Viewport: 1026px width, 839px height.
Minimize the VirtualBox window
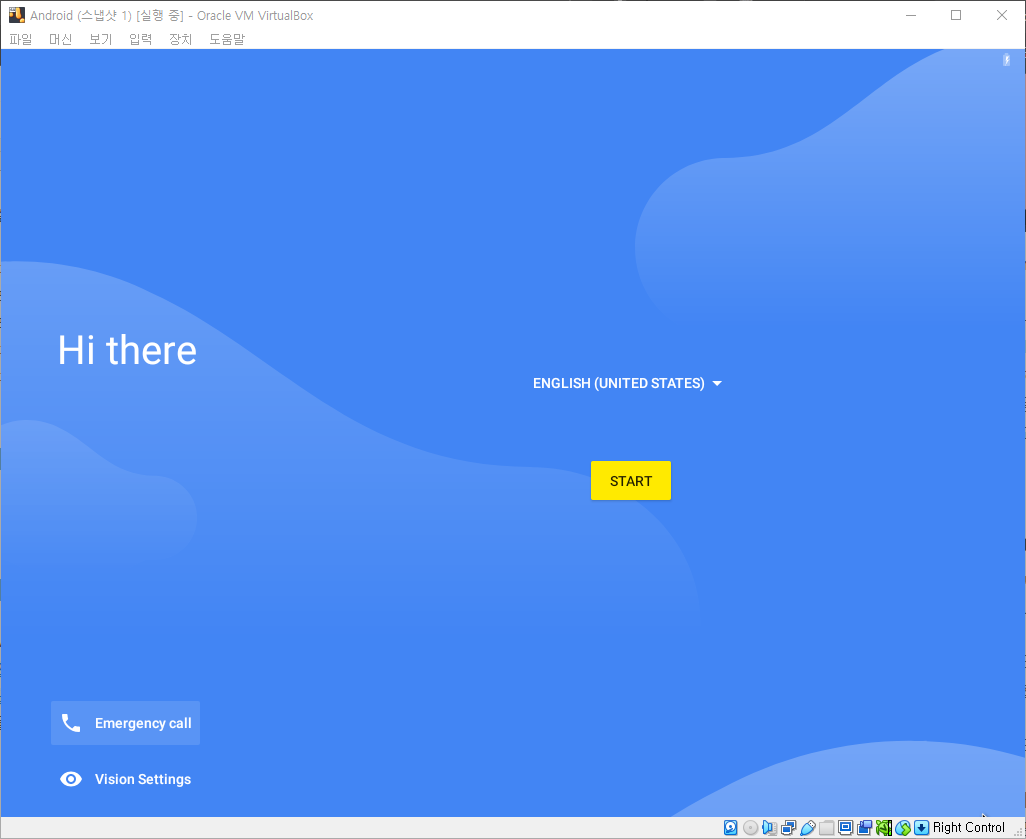(910, 15)
